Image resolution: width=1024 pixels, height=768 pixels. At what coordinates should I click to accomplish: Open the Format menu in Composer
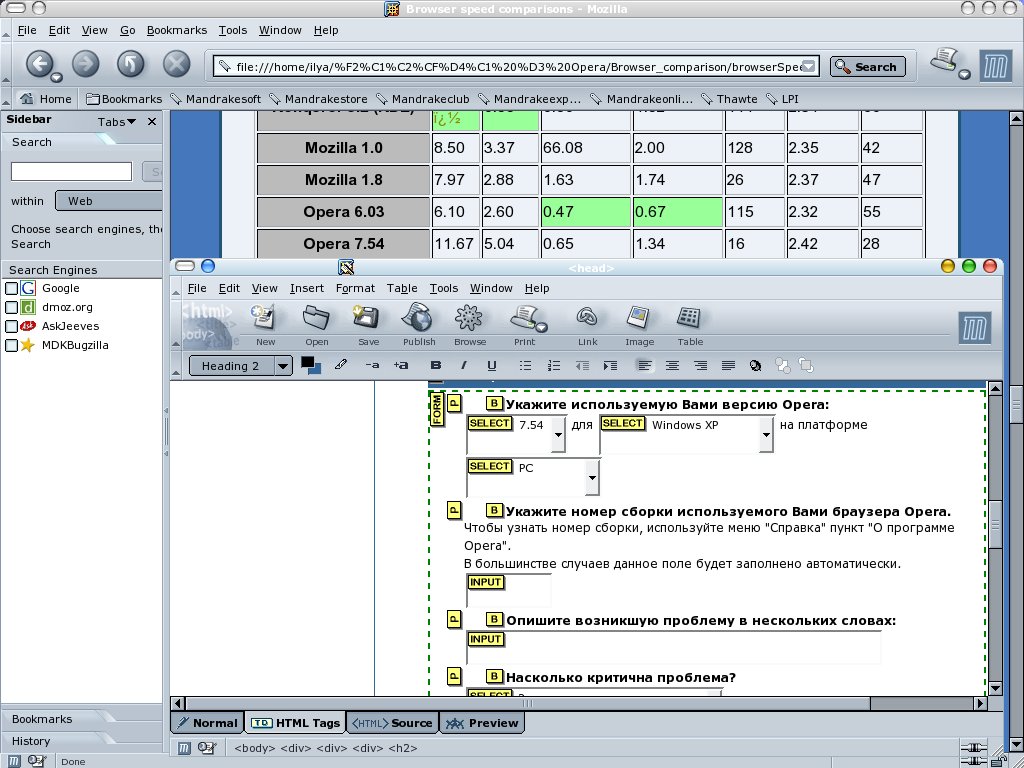coord(355,288)
